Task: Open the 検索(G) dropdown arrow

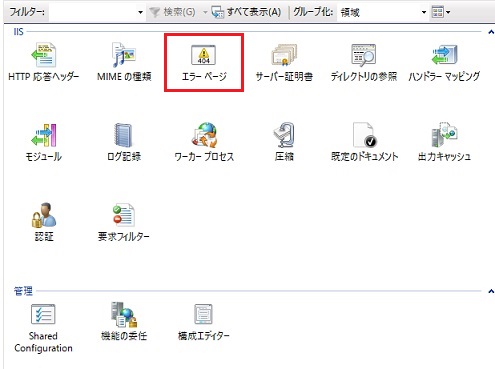Action: tap(205, 12)
